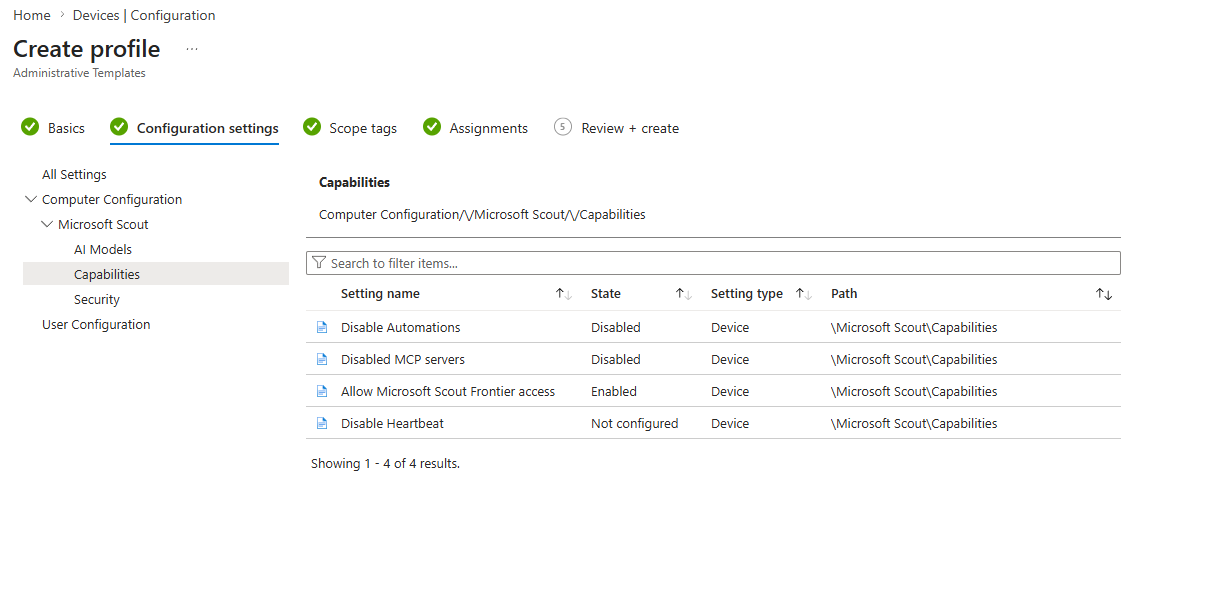Click the Device type in Disabled MCP servers row
Screen dimensions: 1213x612
click(x=730, y=359)
